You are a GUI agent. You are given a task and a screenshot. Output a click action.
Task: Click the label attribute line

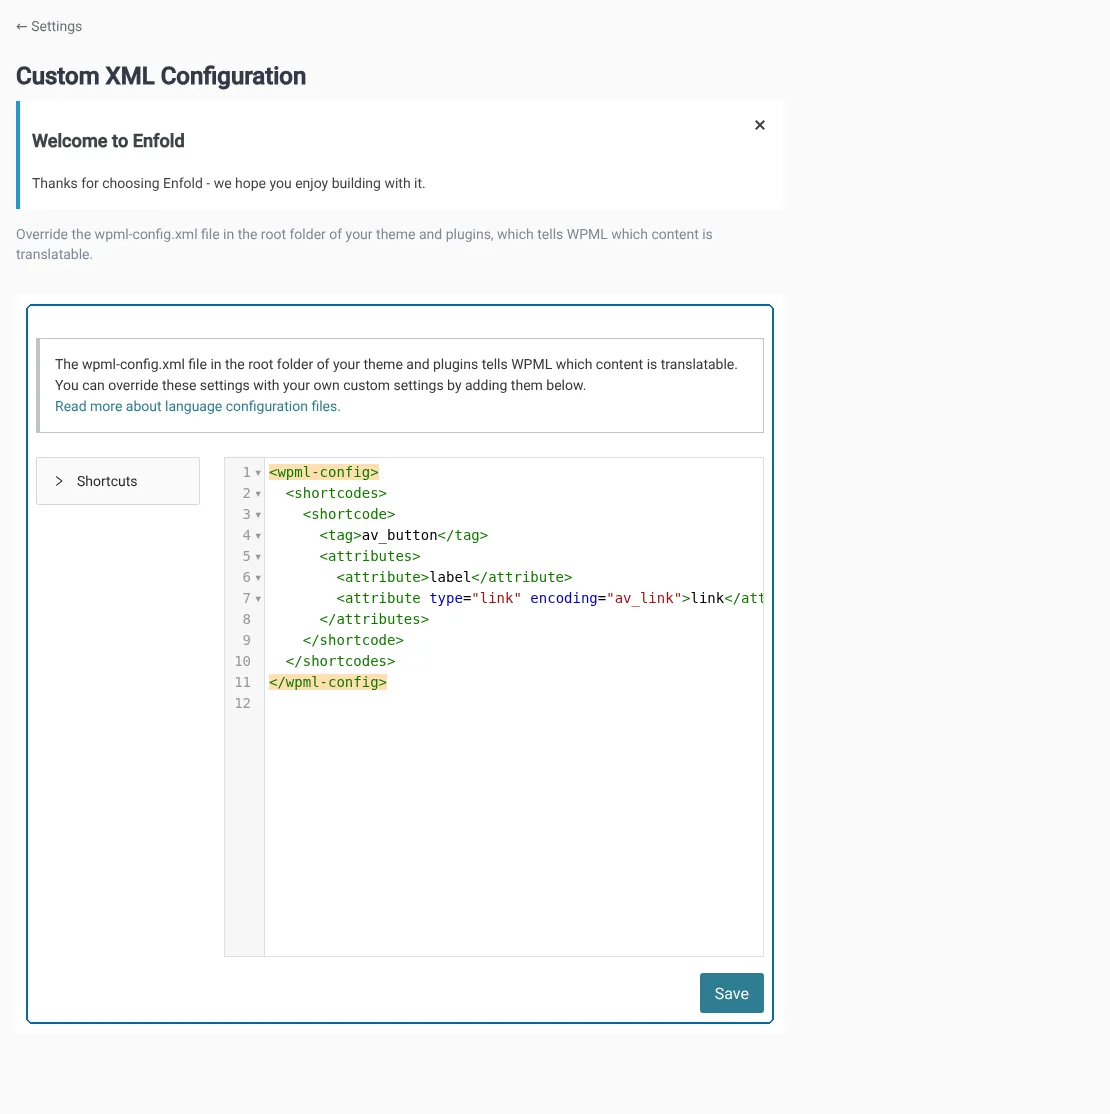[x=454, y=578]
